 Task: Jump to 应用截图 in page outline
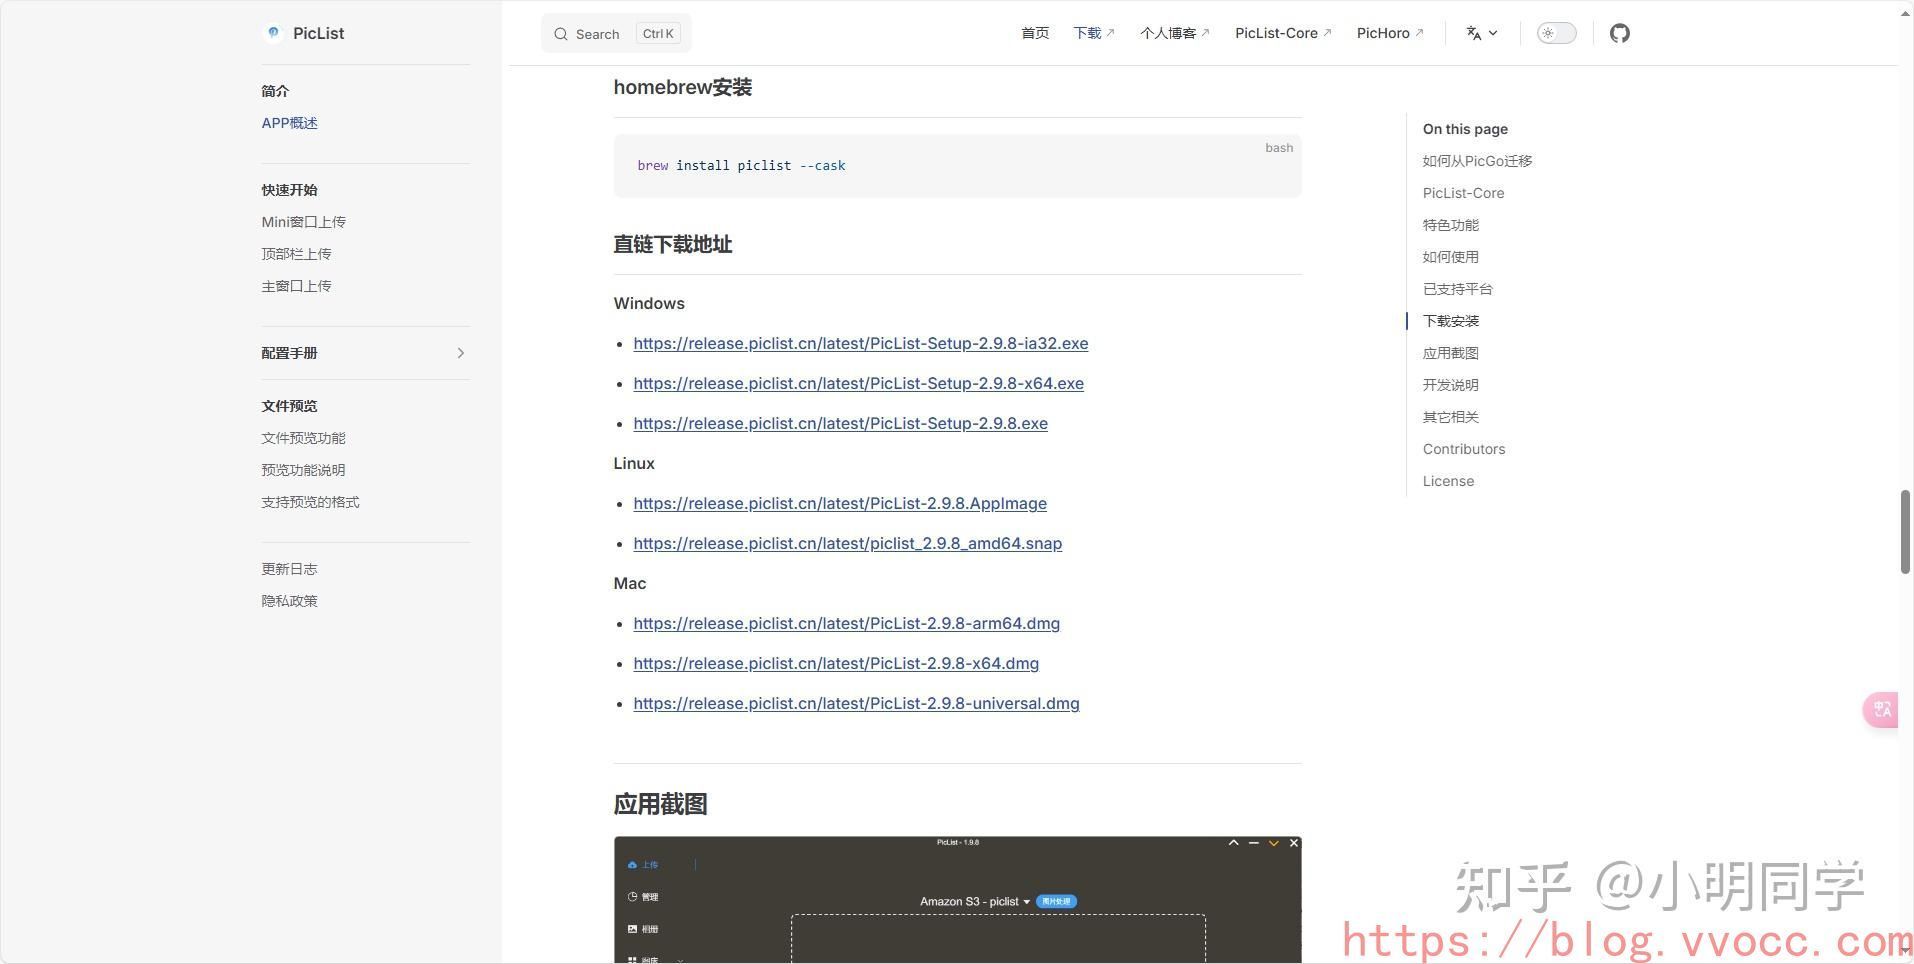click(1450, 353)
